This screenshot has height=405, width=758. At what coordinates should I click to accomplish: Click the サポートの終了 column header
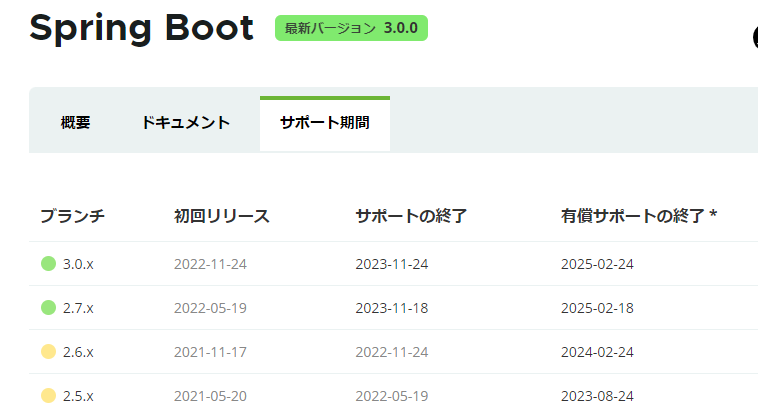[411, 216]
